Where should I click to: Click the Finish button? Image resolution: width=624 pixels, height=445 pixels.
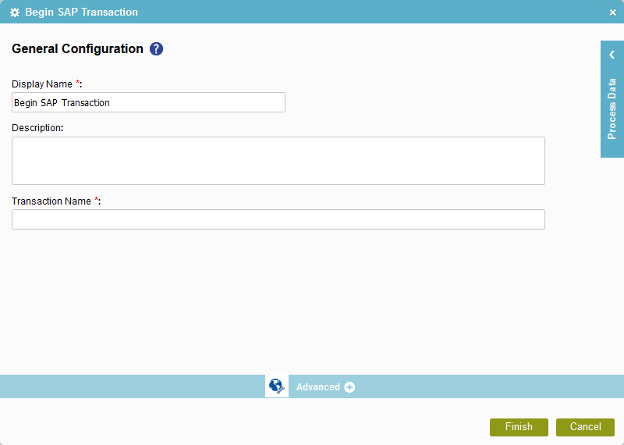click(x=519, y=427)
